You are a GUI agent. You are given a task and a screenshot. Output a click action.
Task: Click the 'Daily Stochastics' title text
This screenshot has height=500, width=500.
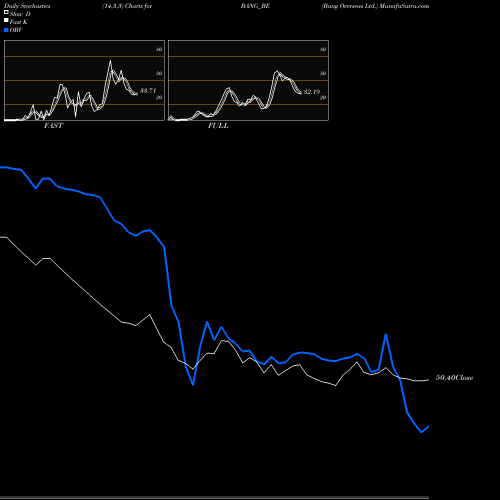tap(27, 6)
